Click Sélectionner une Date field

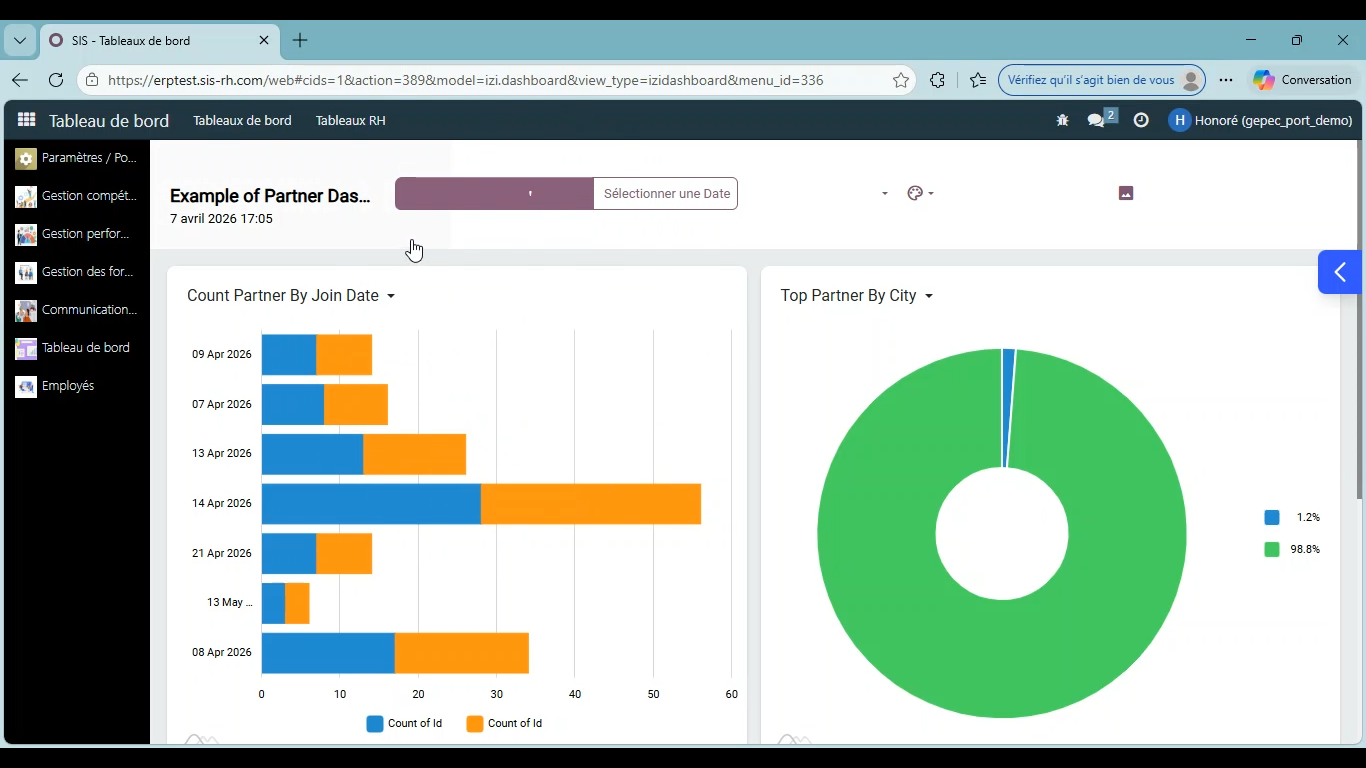point(666,194)
